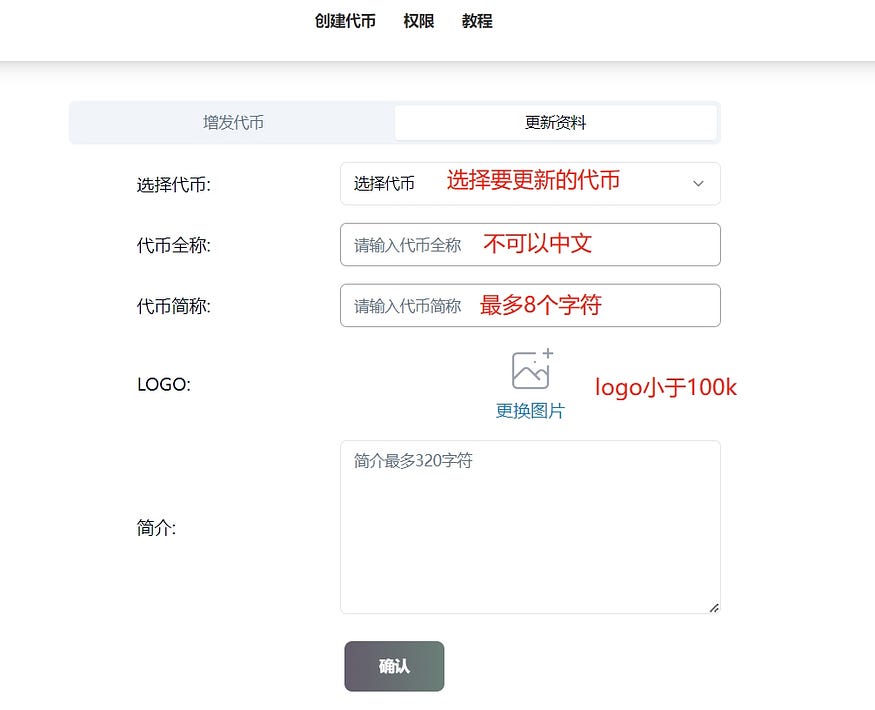Open the 选择代币 dropdown
Image resolution: width=875 pixels, height=710 pixels.
(x=530, y=184)
